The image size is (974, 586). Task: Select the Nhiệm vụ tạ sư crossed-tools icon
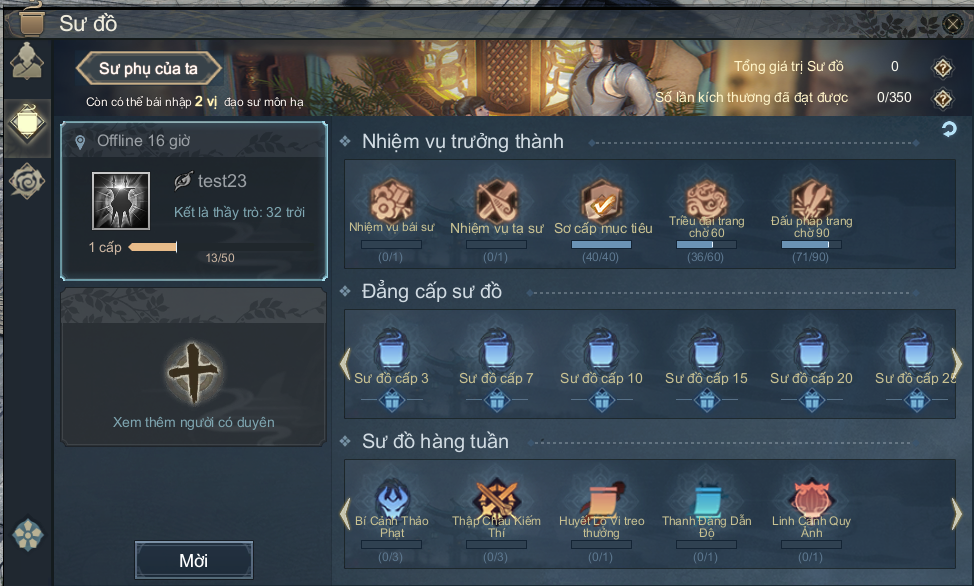(x=496, y=201)
